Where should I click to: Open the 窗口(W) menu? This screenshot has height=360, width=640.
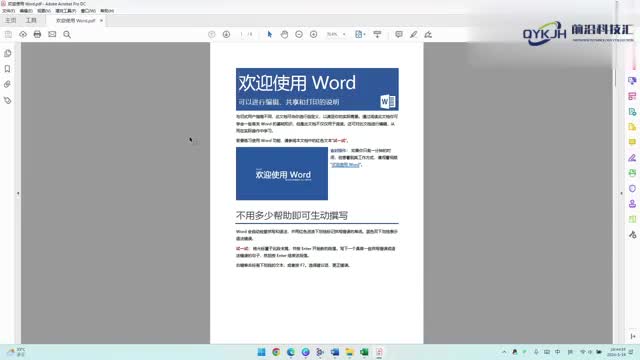[x=88, y=11]
